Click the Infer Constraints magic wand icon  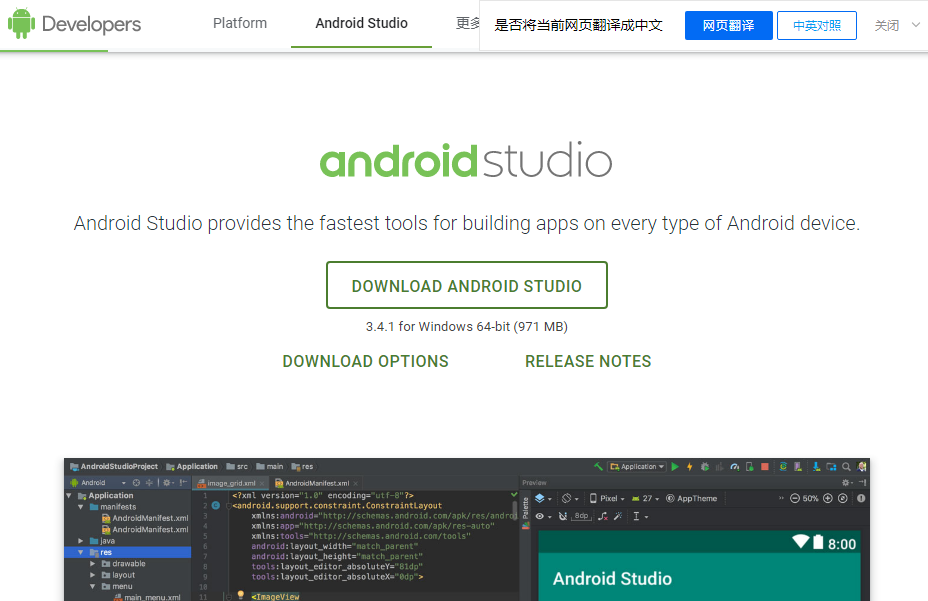click(x=618, y=516)
